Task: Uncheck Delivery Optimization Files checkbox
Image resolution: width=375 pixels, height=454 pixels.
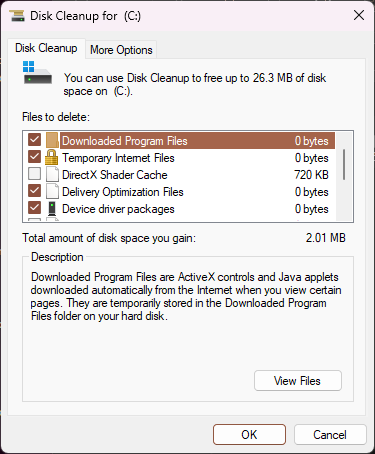Action: point(34,191)
